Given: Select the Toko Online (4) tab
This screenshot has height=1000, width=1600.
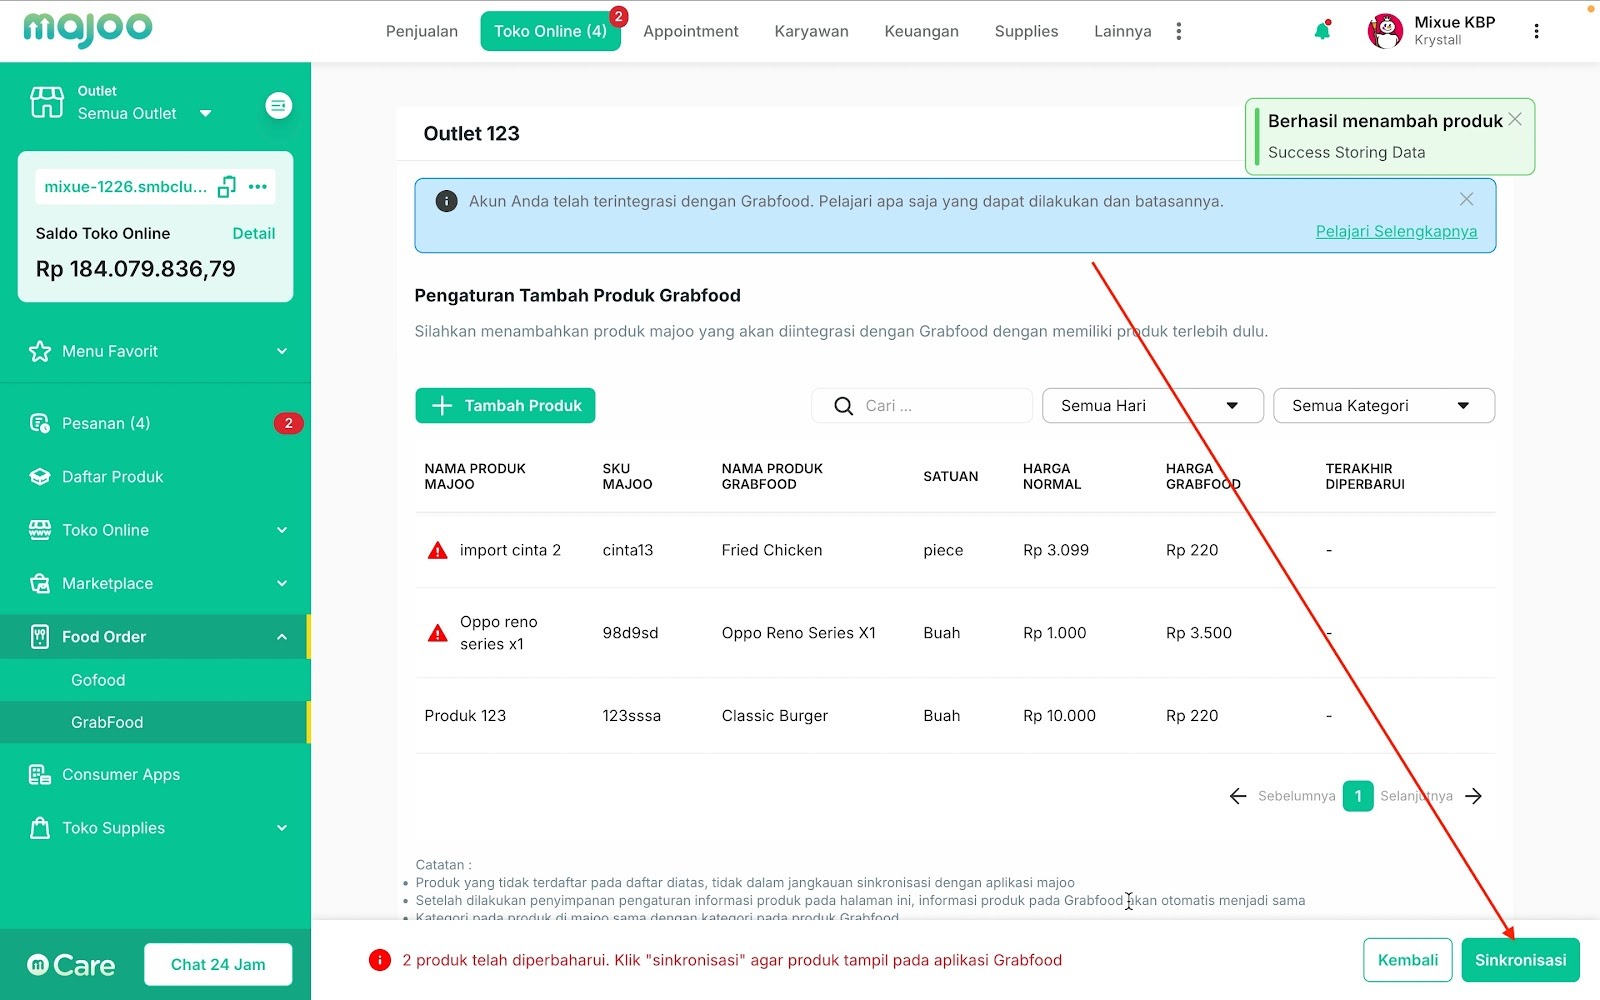Looking at the screenshot, I should pos(550,31).
